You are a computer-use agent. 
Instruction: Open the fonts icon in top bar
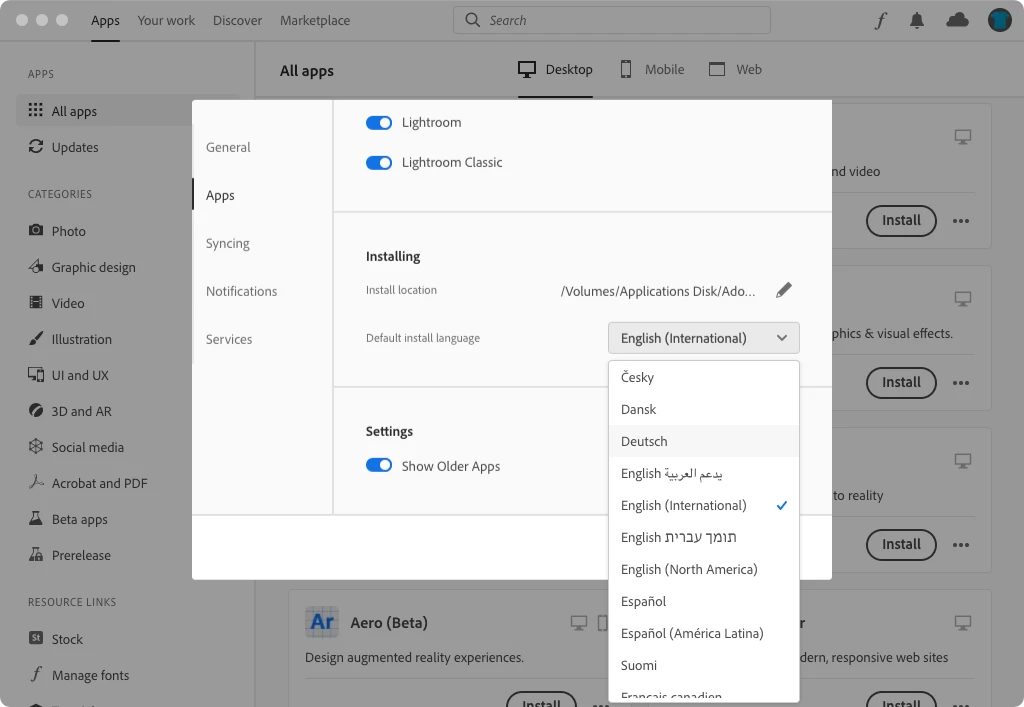click(x=880, y=21)
